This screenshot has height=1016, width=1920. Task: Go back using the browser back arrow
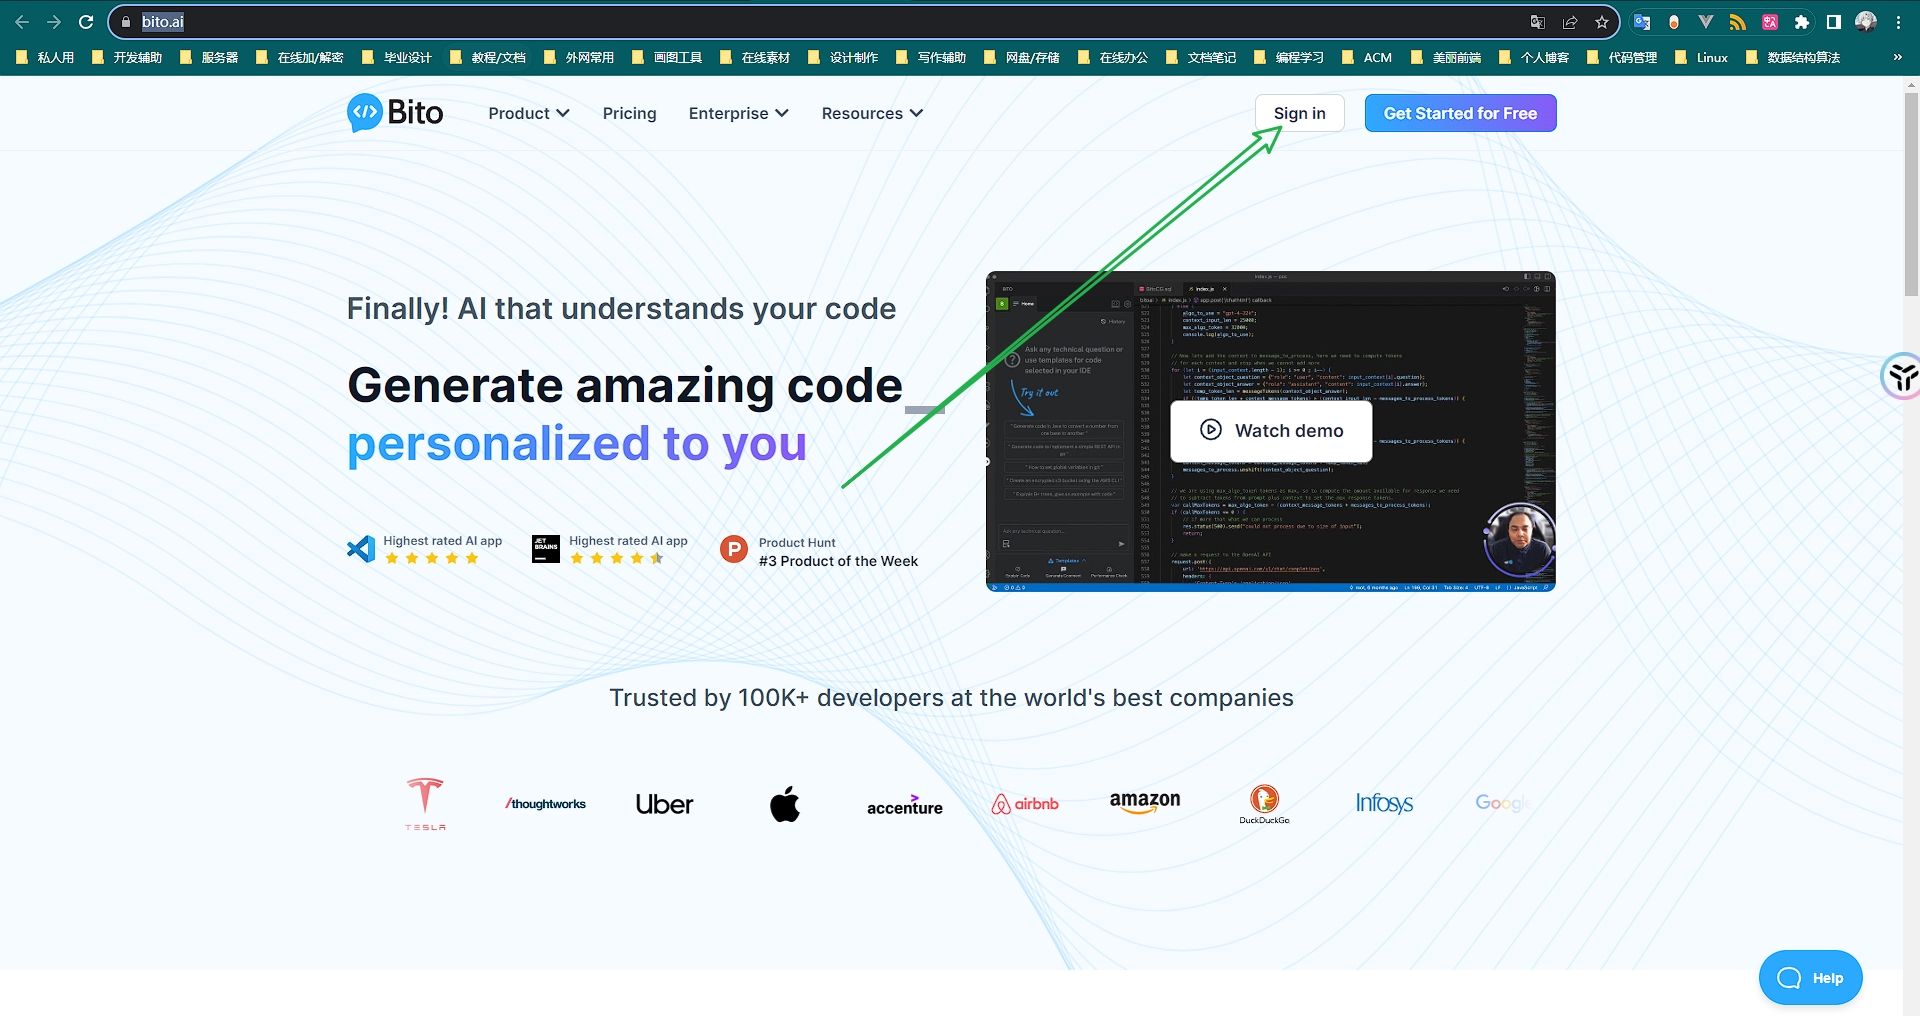22,22
